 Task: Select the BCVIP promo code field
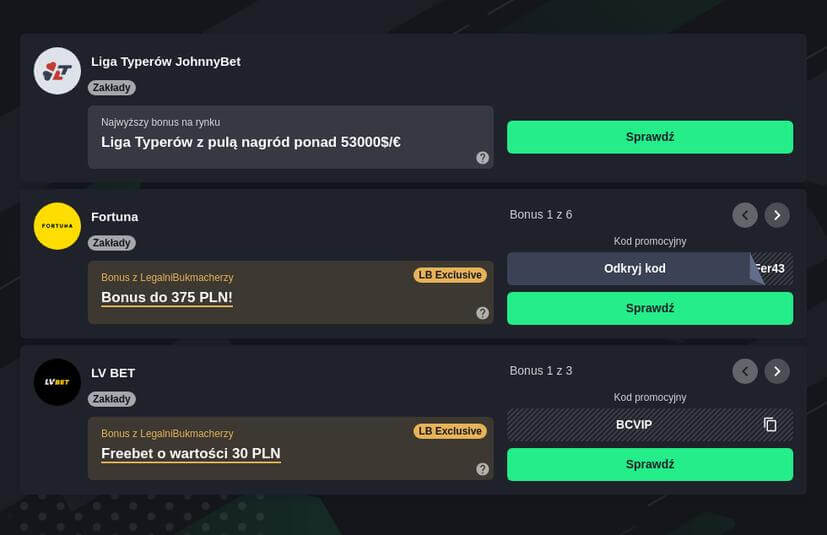click(634, 425)
